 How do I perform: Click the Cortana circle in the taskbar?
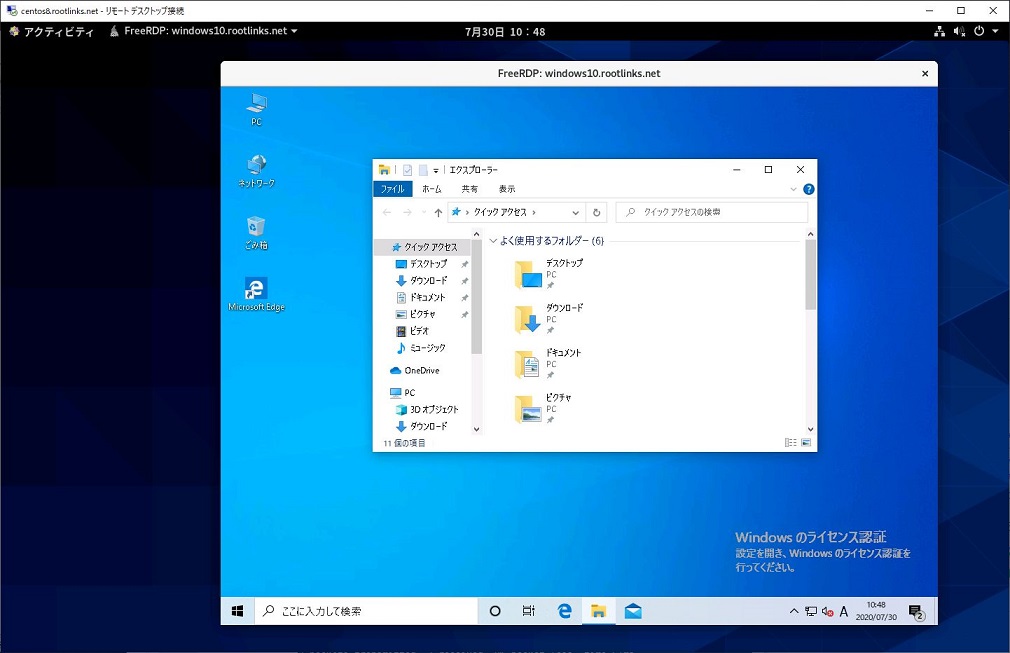(x=495, y=611)
